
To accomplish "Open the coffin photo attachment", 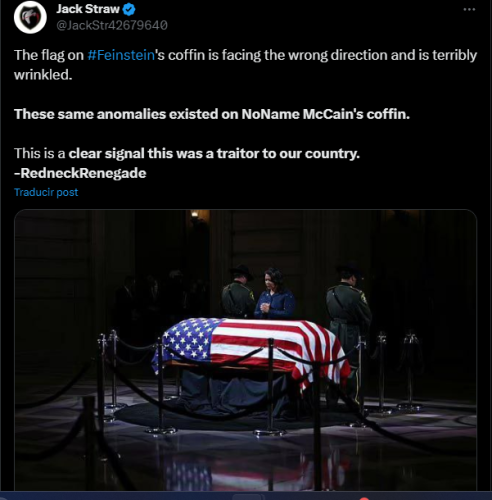I will (245, 350).
